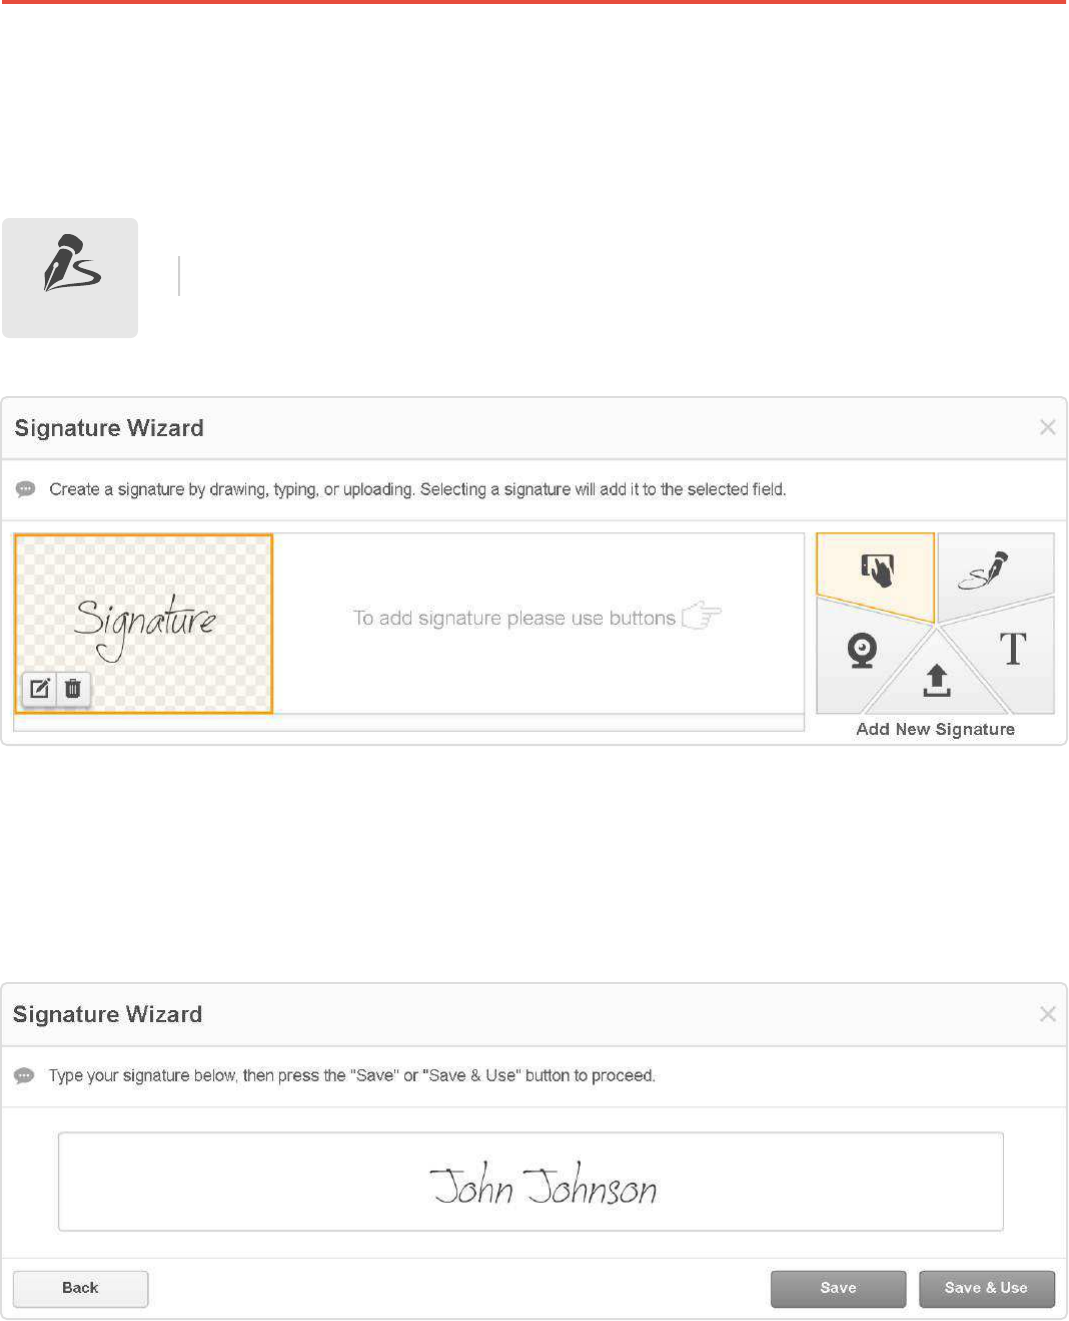The width and height of the screenshot is (1069, 1321).
Task: Close the lower Signature Wizard dialog
Action: [1047, 1014]
